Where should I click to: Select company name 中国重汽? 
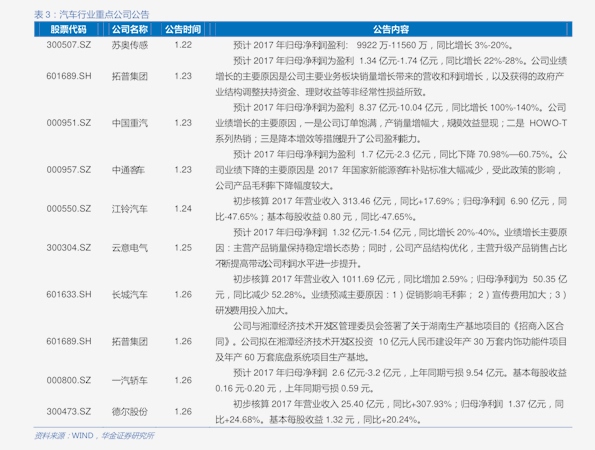click(129, 123)
